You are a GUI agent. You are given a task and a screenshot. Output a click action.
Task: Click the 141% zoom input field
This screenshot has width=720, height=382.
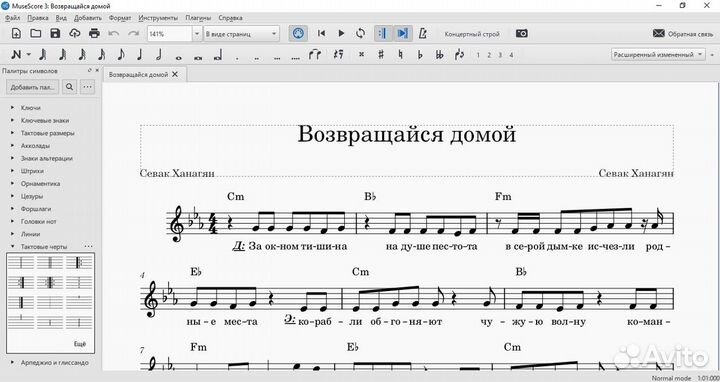(x=169, y=34)
